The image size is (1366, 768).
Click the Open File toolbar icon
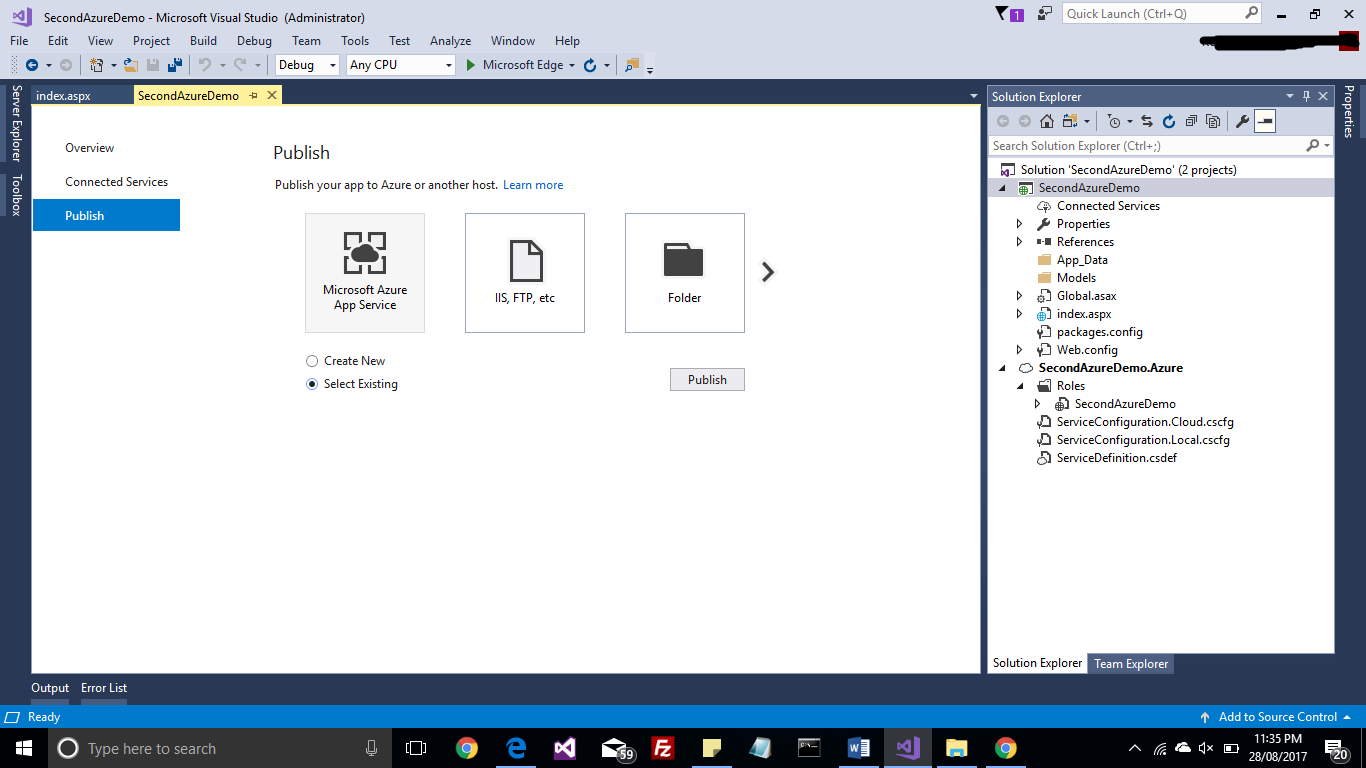click(x=131, y=65)
